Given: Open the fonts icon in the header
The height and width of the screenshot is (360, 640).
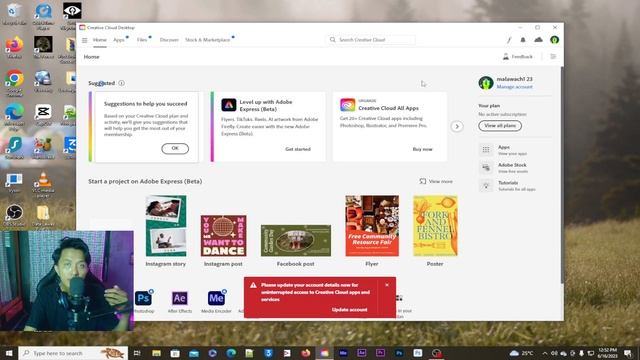Looking at the screenshot, I should (x=509, y=40).
